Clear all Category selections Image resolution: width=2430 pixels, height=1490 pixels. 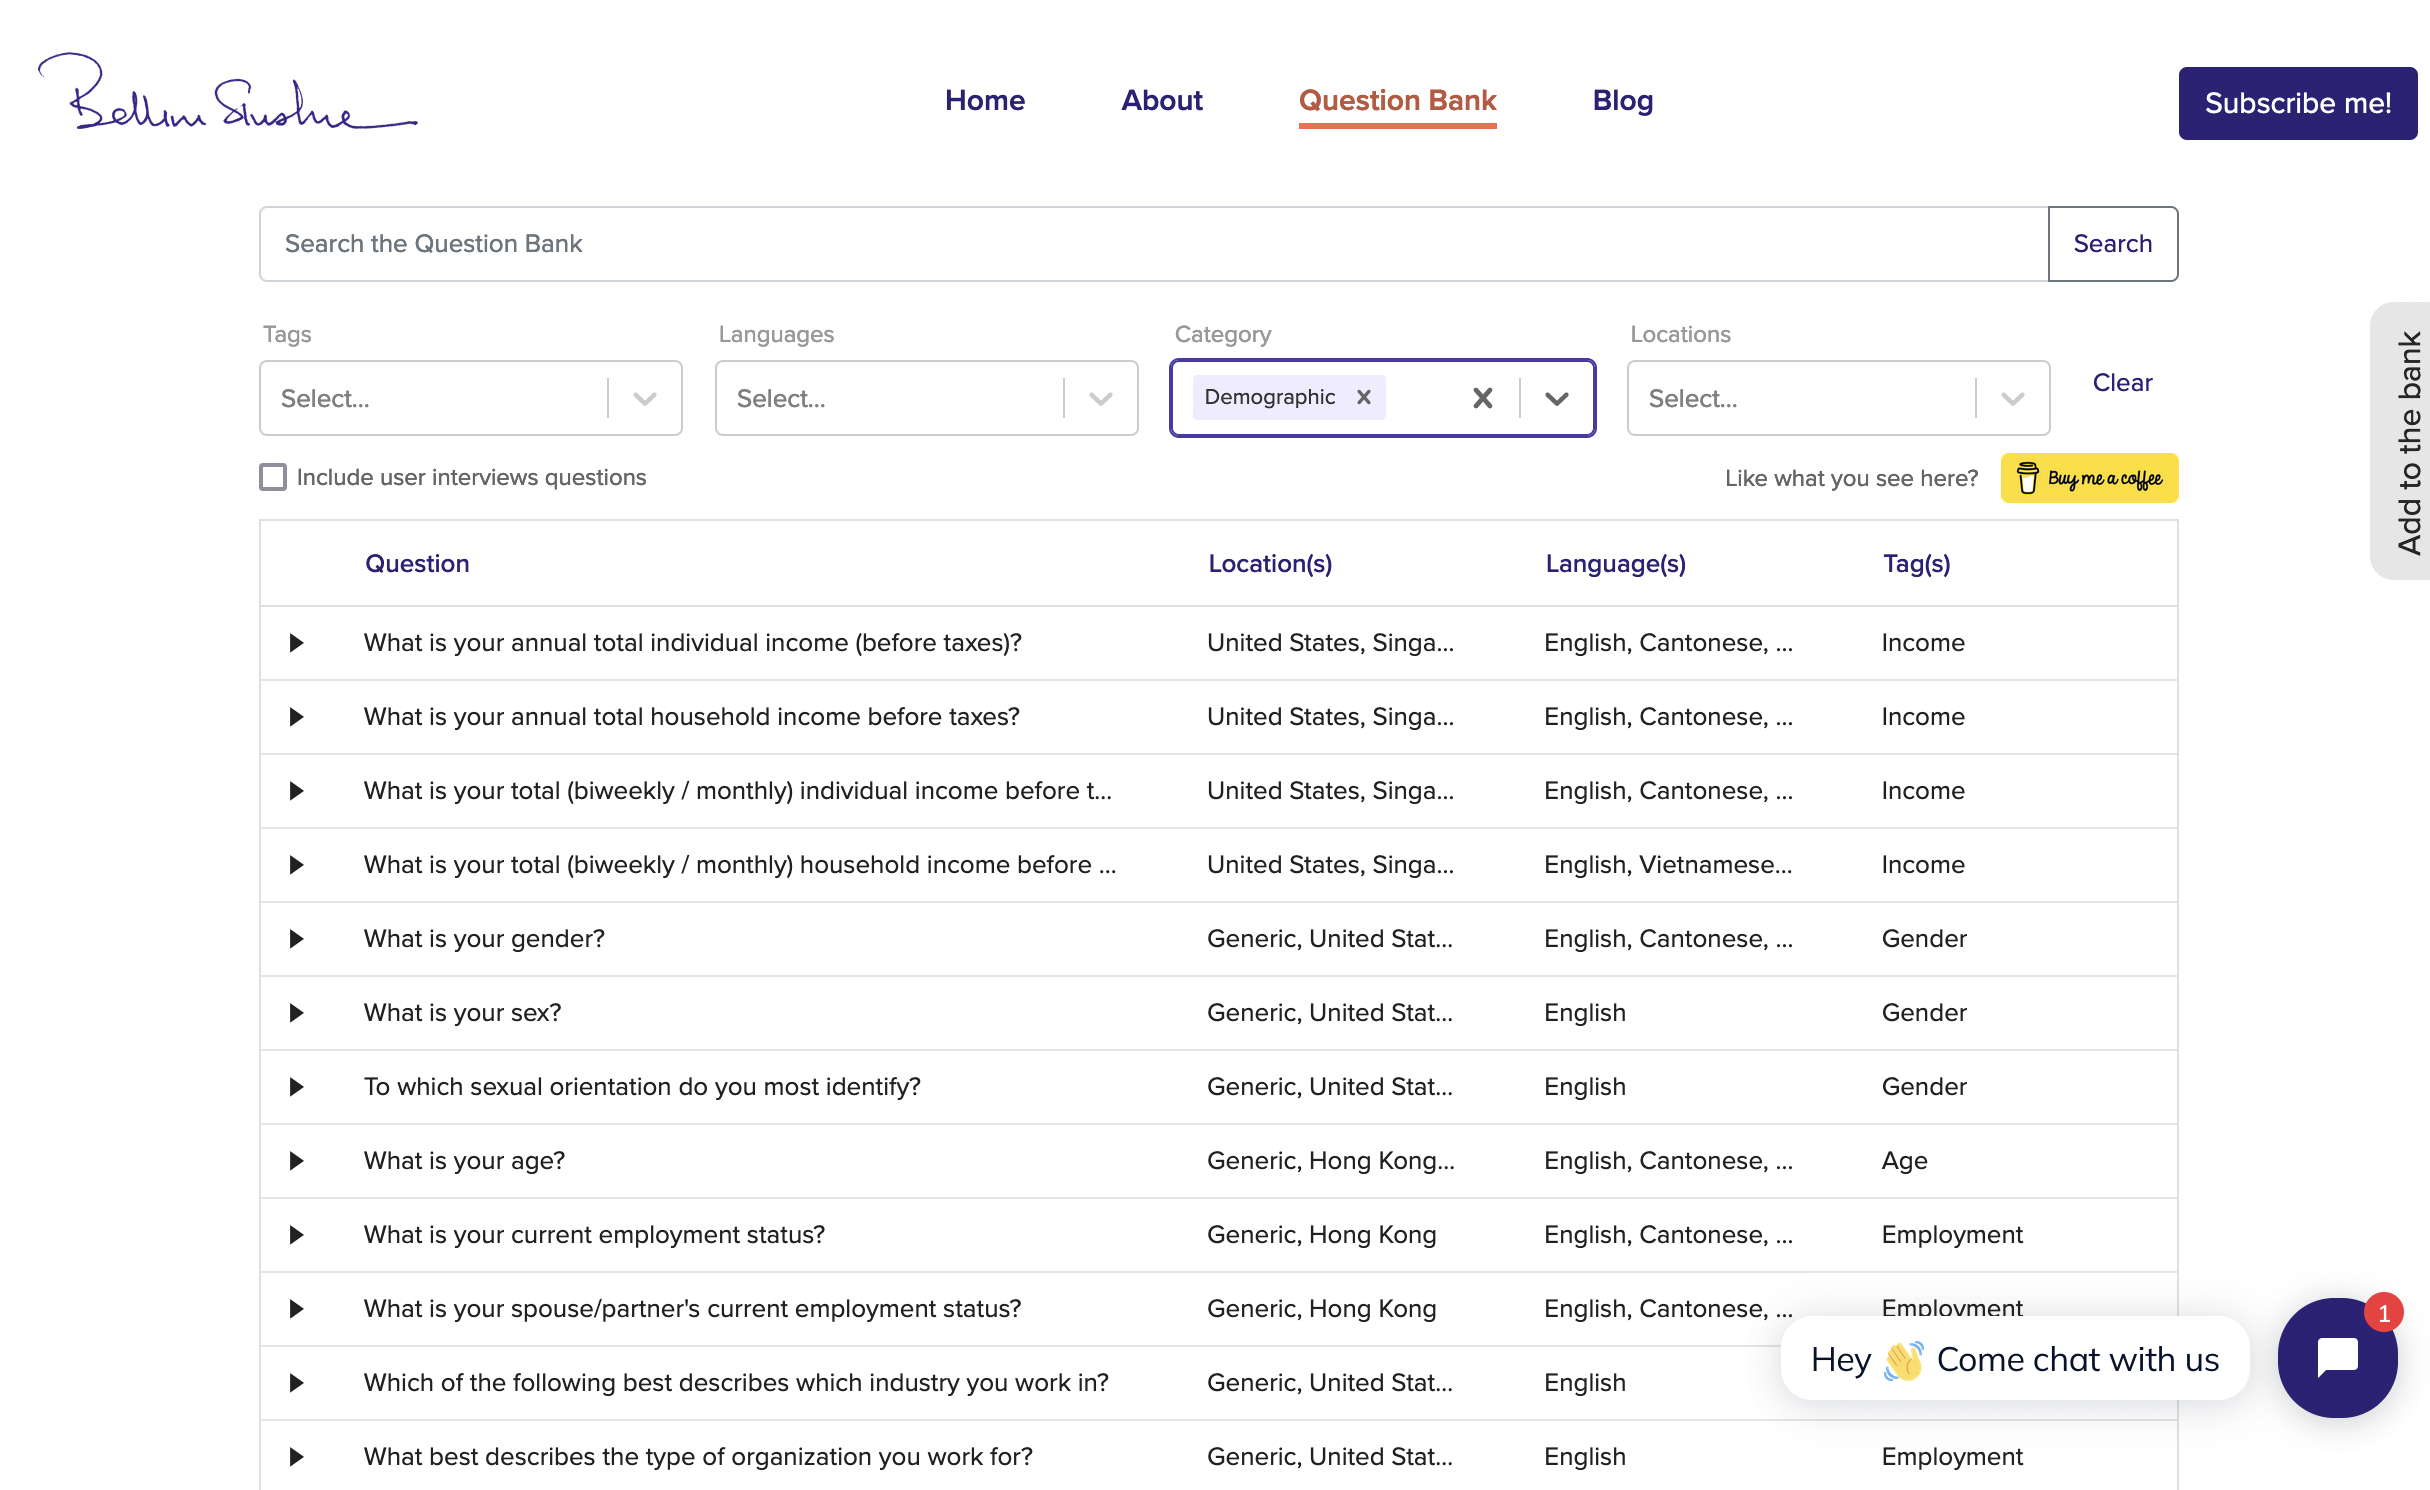[x=1482, y=398]
